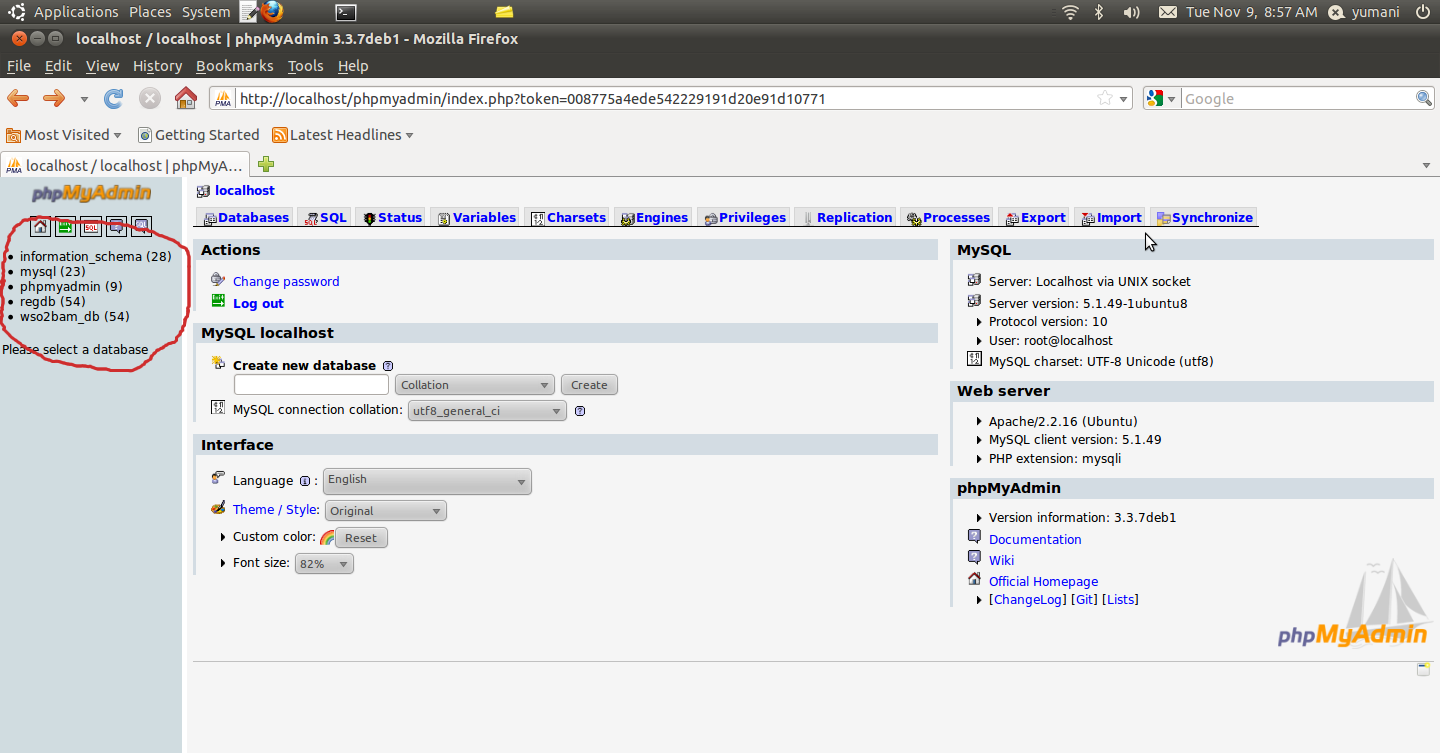Open a new tab with plus icon

click(266, 165)
